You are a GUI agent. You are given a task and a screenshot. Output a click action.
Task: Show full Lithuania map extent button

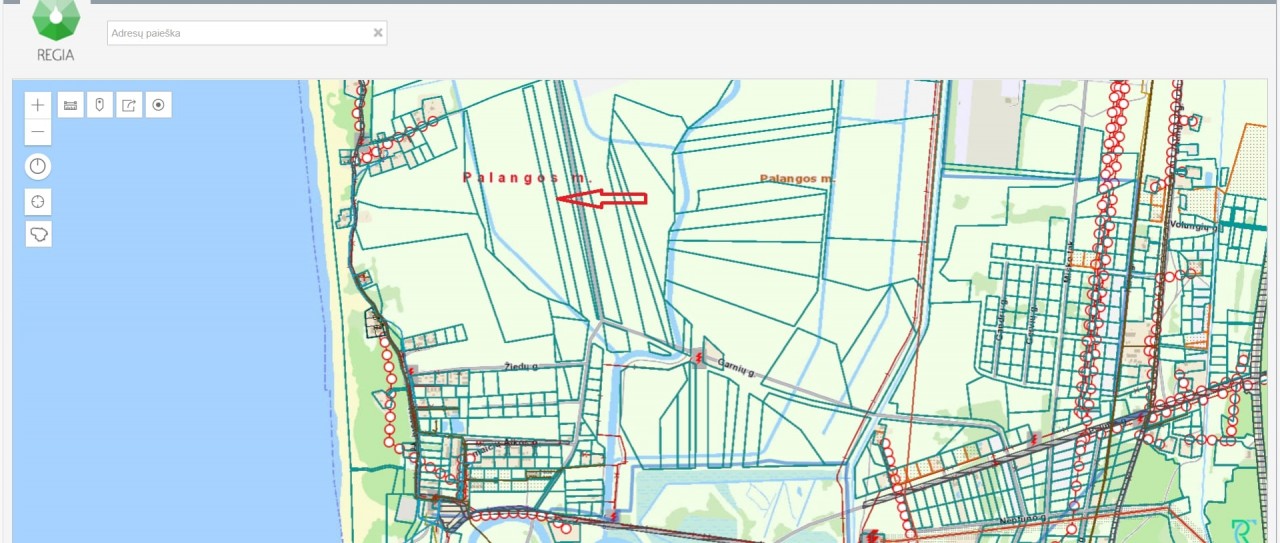[x=38, y=234]
